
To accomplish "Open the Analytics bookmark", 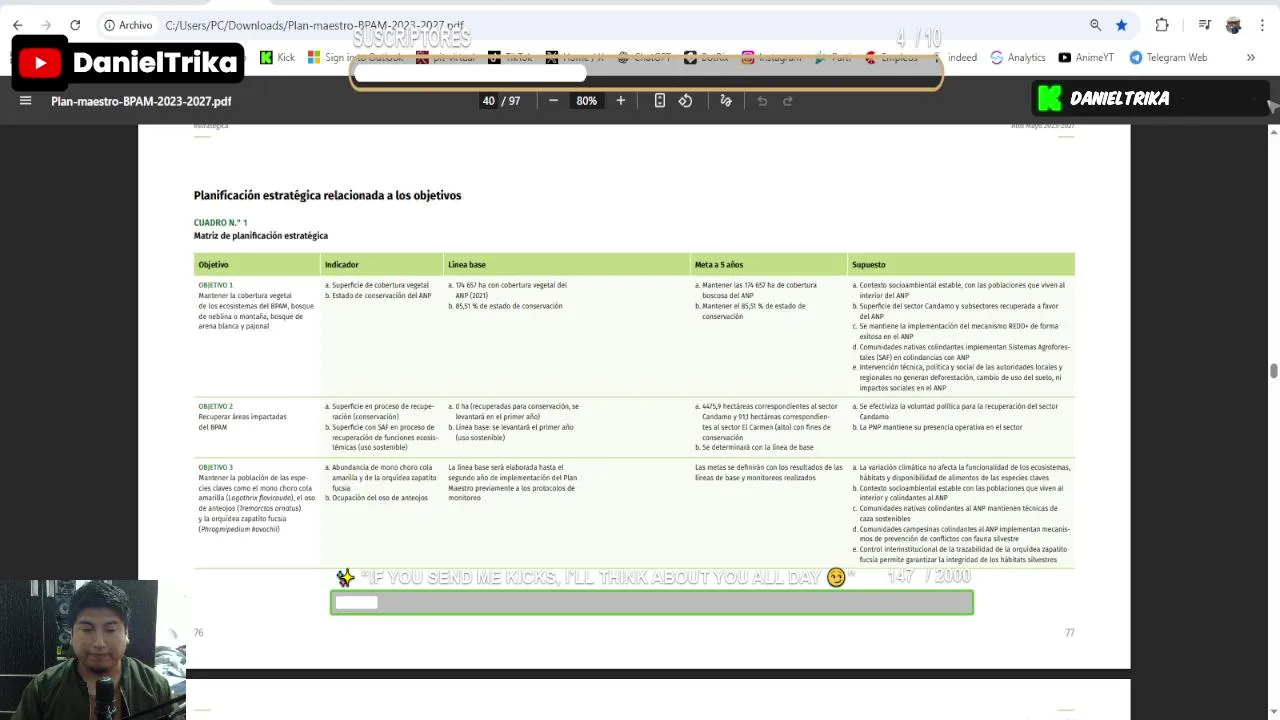I will pos(1017,57).
